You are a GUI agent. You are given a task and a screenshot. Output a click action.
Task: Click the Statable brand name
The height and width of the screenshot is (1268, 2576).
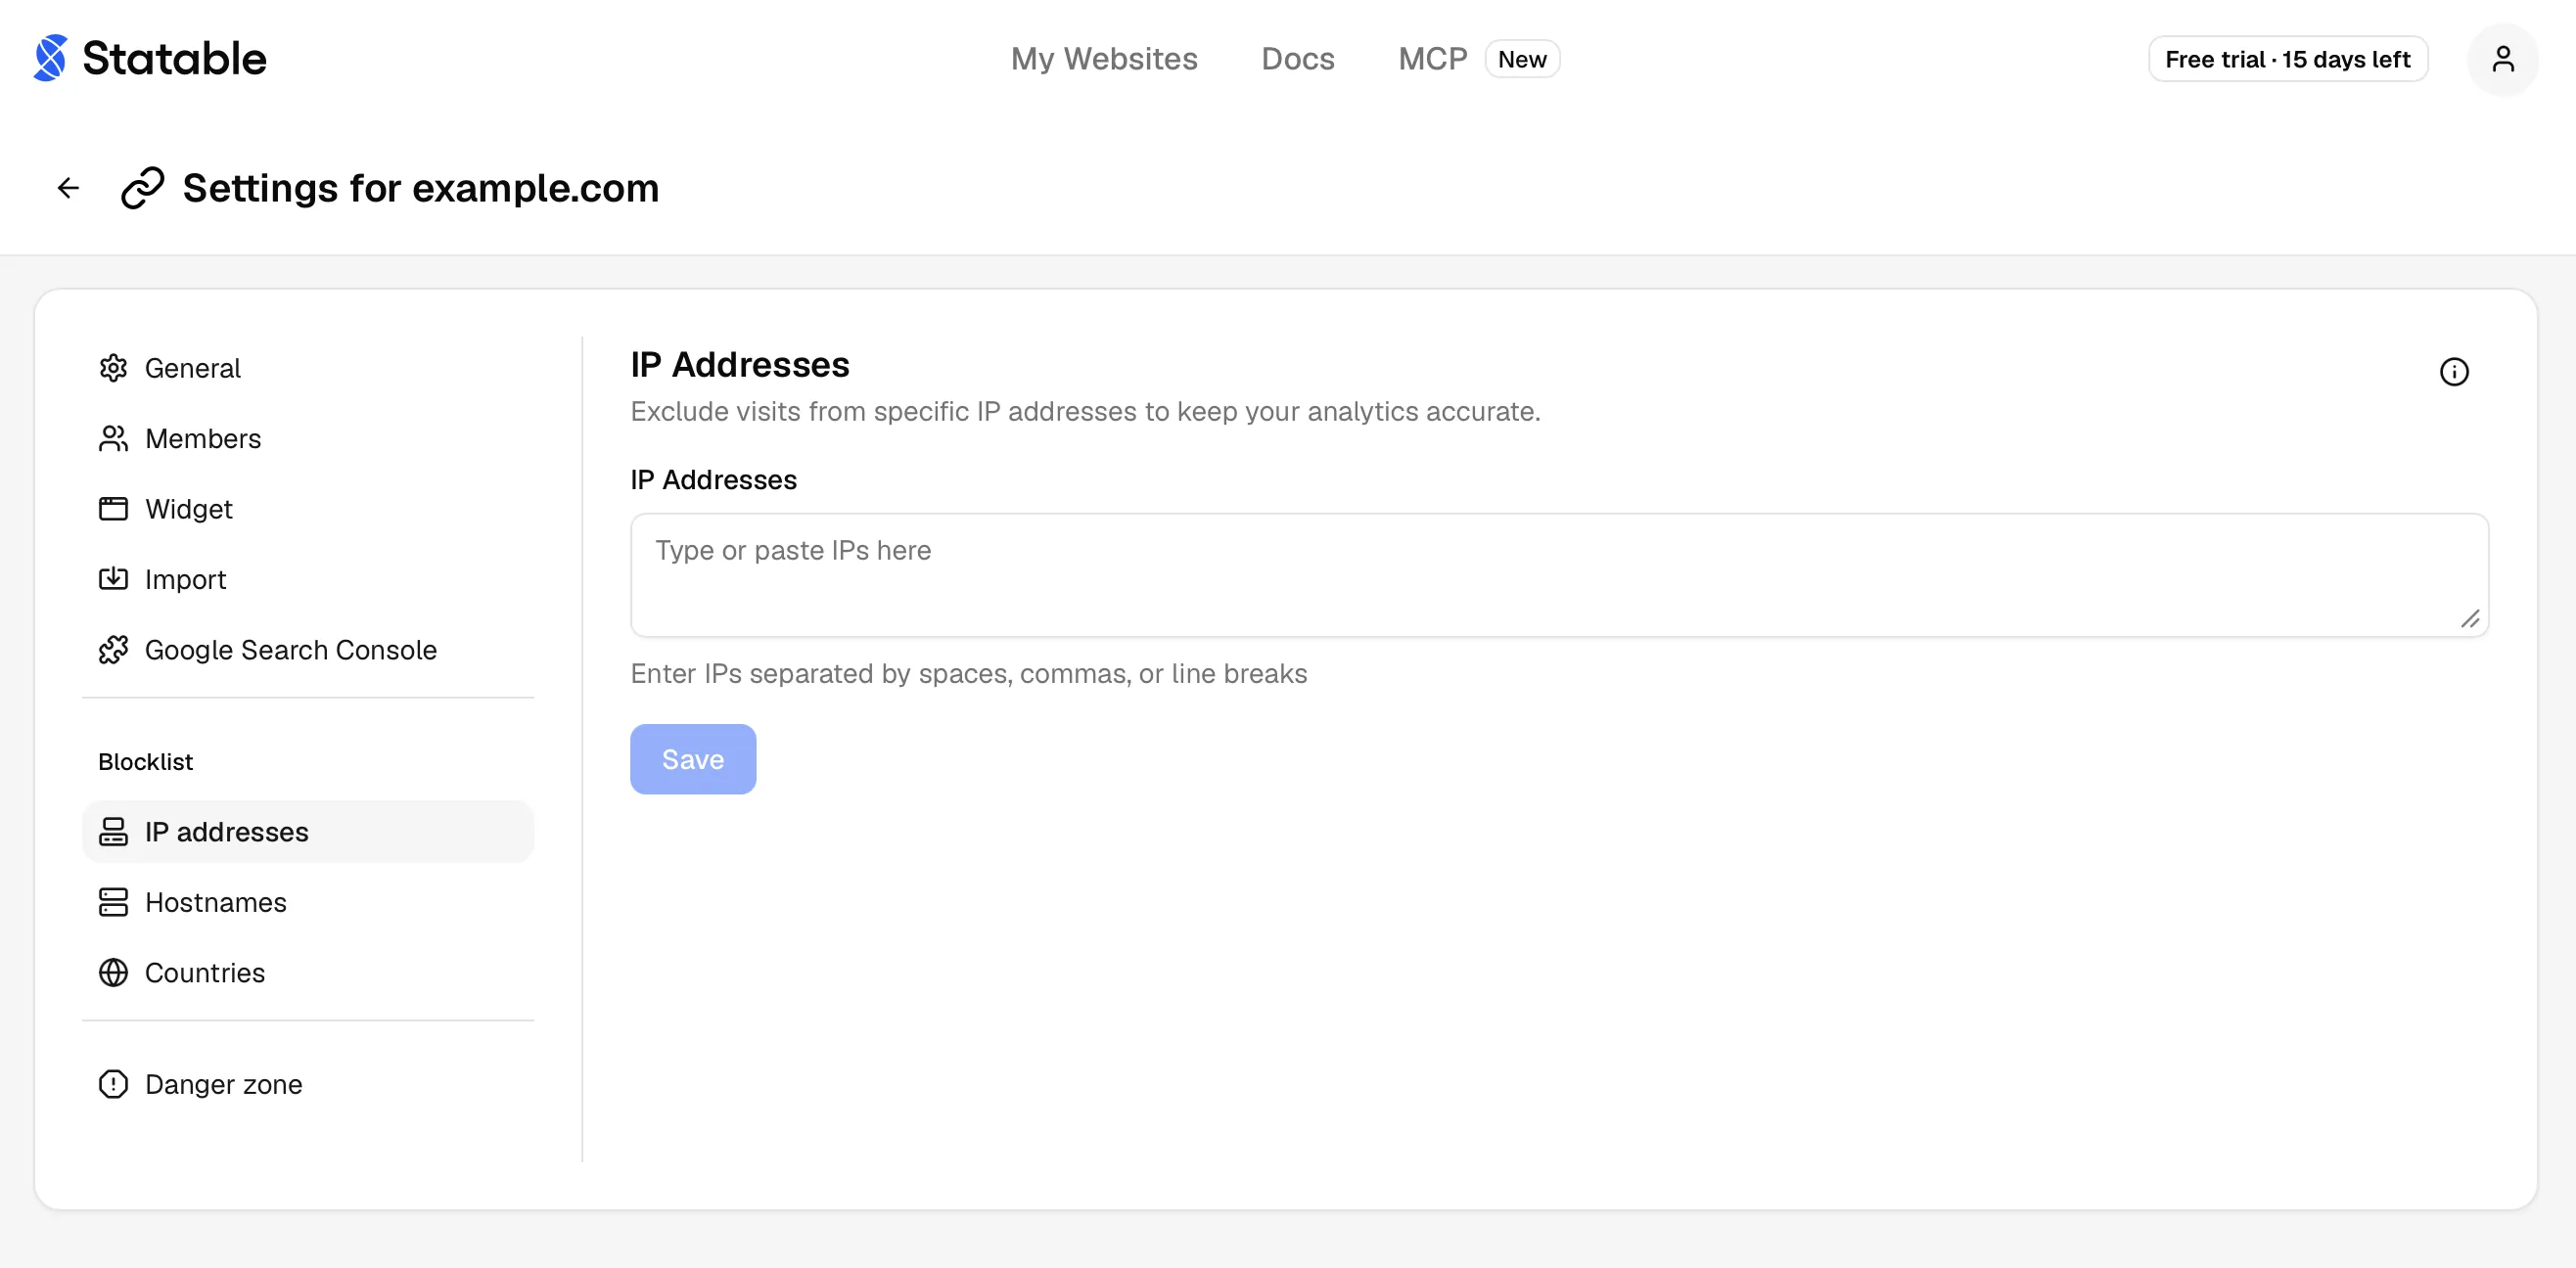(x=174, y=59)
